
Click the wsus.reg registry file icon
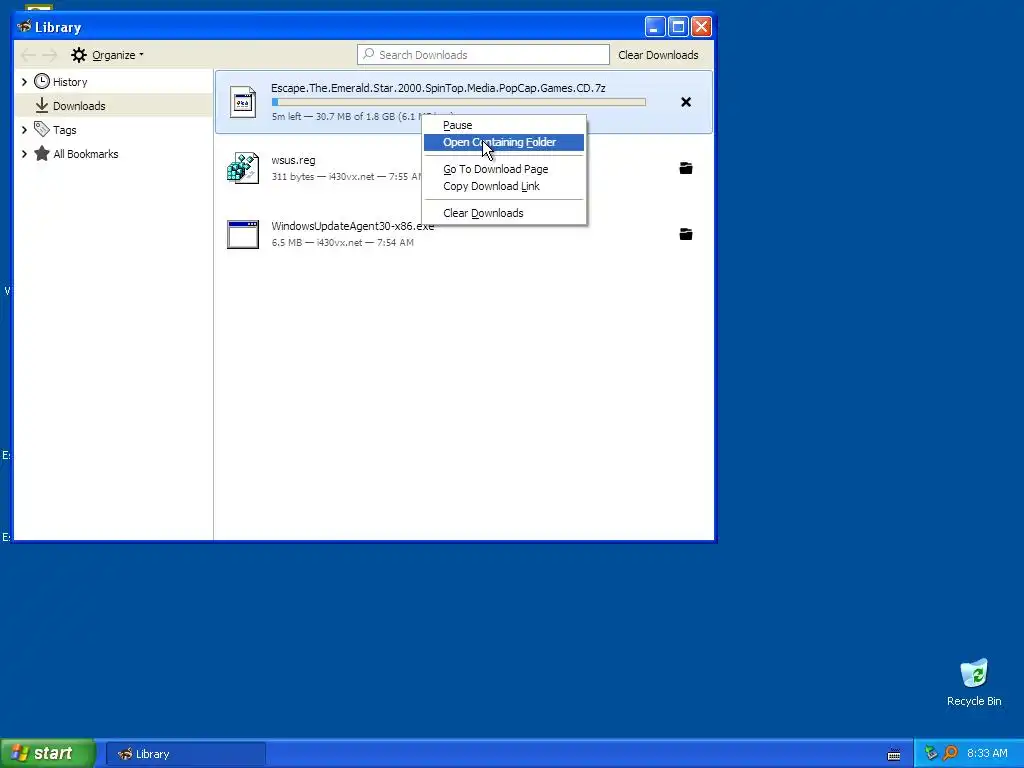click(243, 168)
